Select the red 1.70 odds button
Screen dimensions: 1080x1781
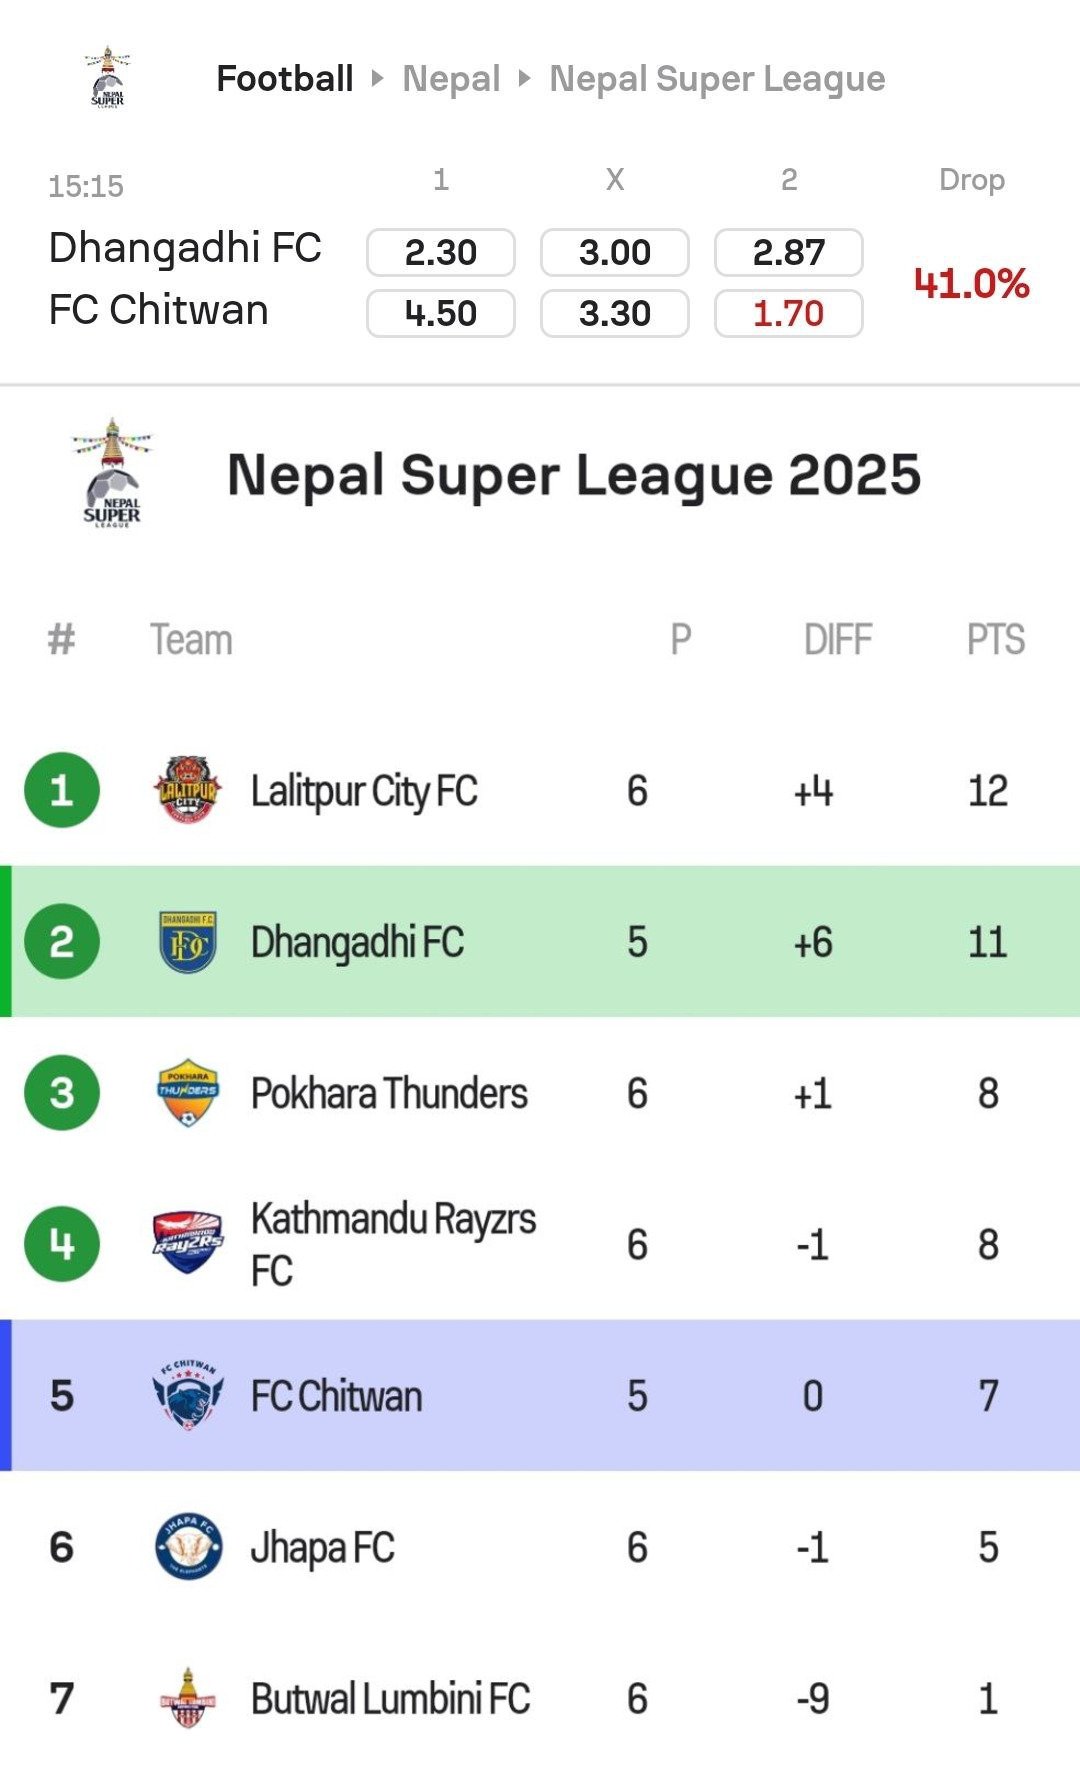789,313
